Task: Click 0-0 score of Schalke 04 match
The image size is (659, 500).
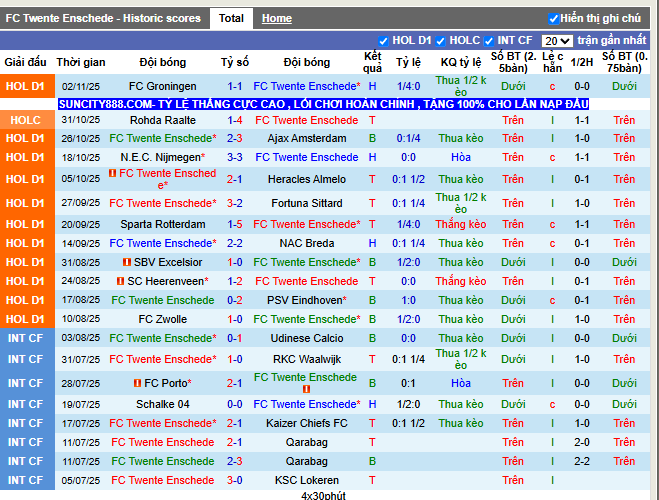Action: (235, 404)
